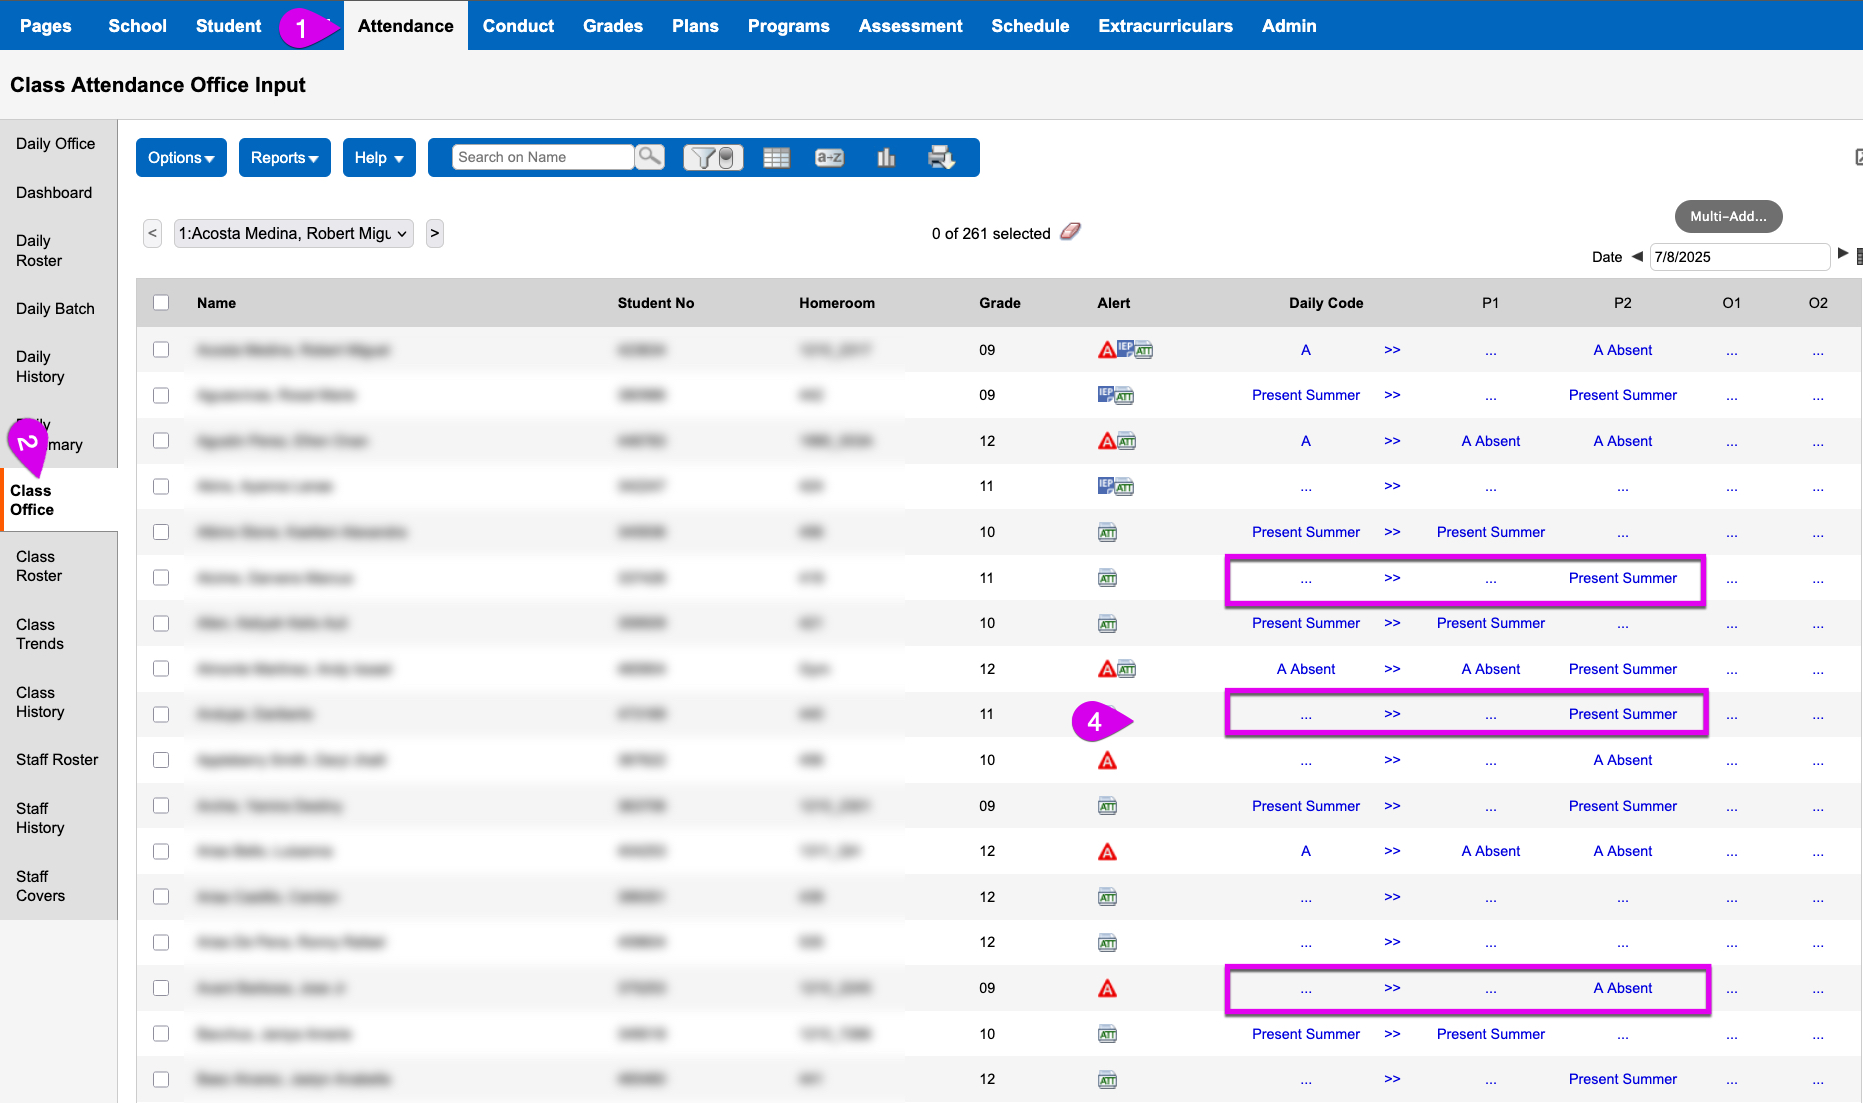
Task: Click the next date arrow
Action: pyautogui.click(x=1843, y=253)
